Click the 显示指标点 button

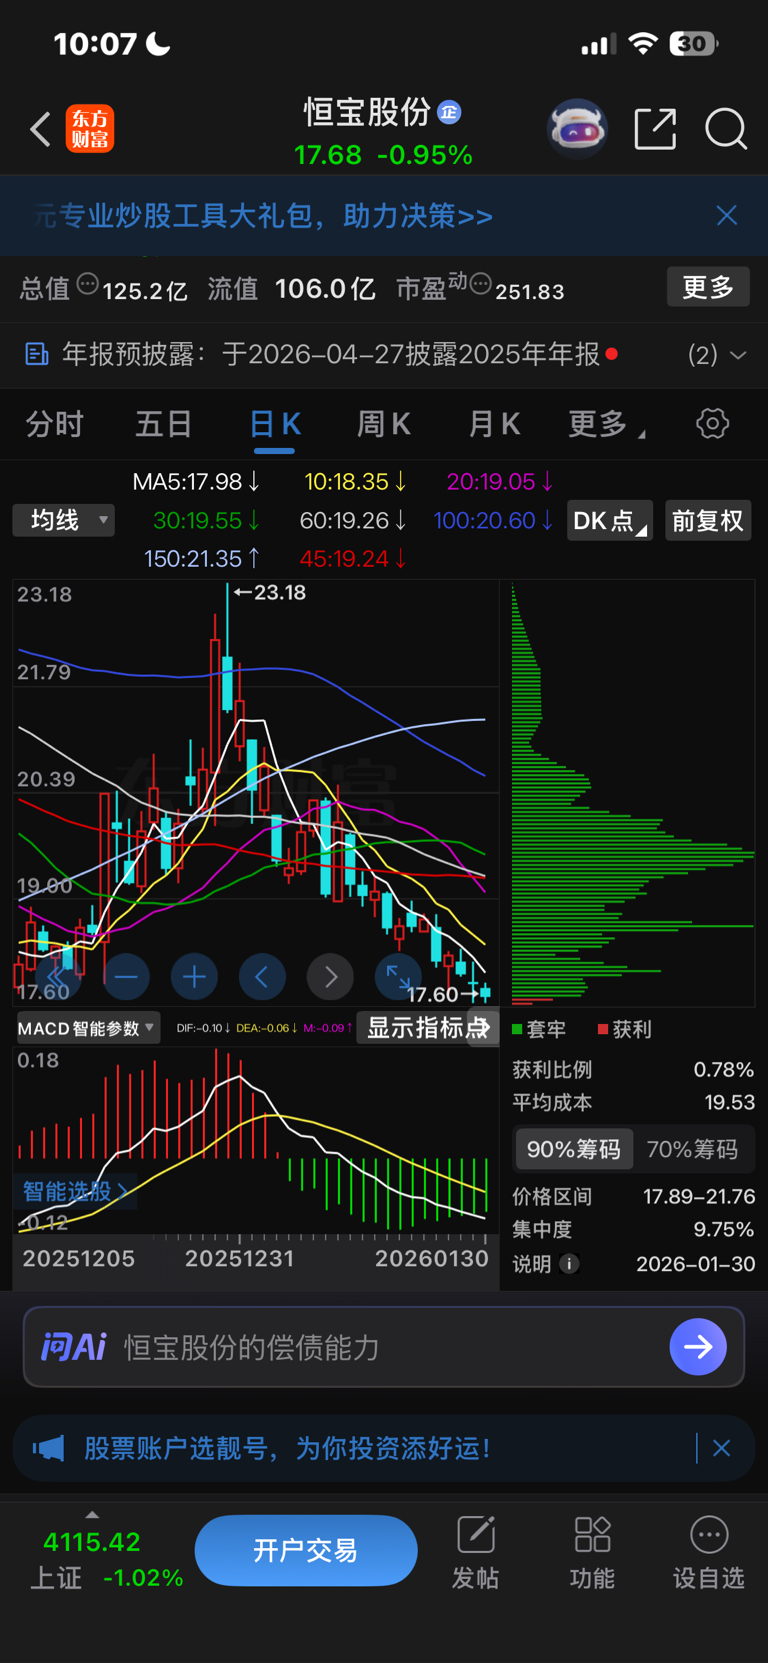coord(427,1028)
